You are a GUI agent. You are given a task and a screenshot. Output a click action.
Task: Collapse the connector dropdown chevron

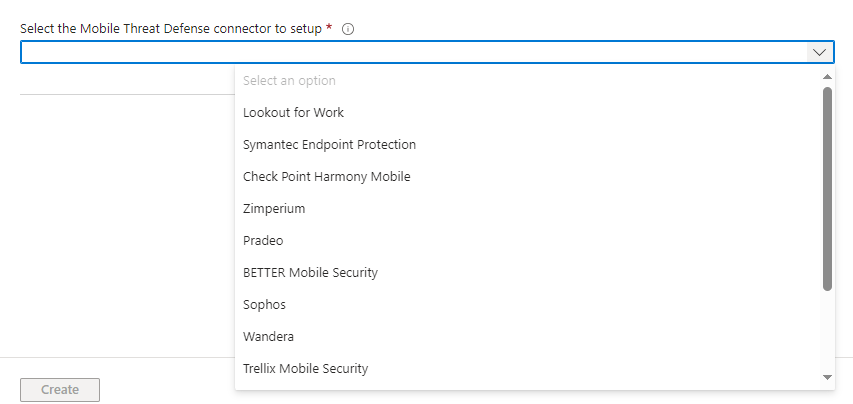click(x=819, y=52)
